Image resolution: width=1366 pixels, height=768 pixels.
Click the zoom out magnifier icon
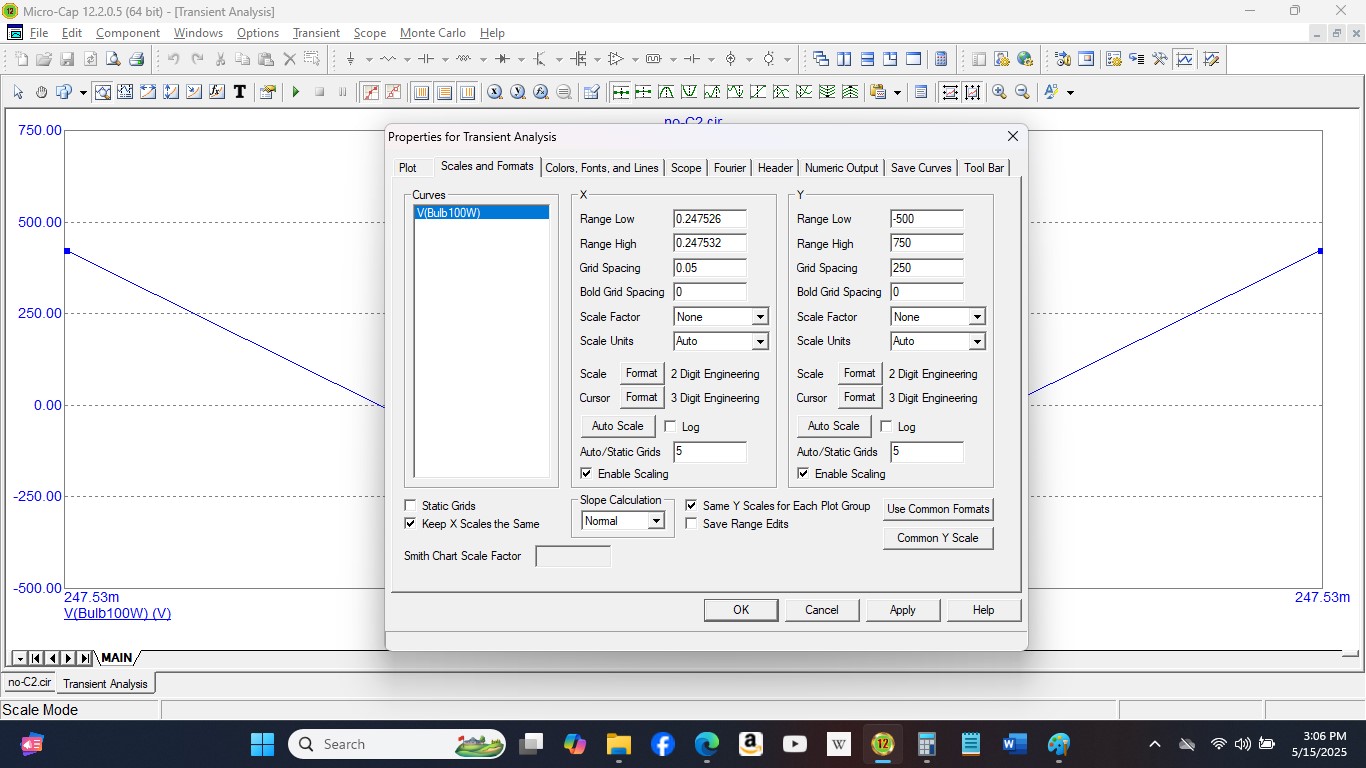[x=1022, y=92]
